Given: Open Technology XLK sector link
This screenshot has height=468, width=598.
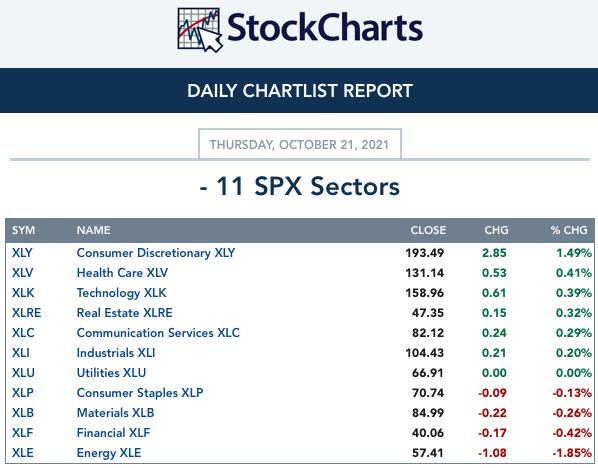Looking at the screenshot, I should (121, 293).
